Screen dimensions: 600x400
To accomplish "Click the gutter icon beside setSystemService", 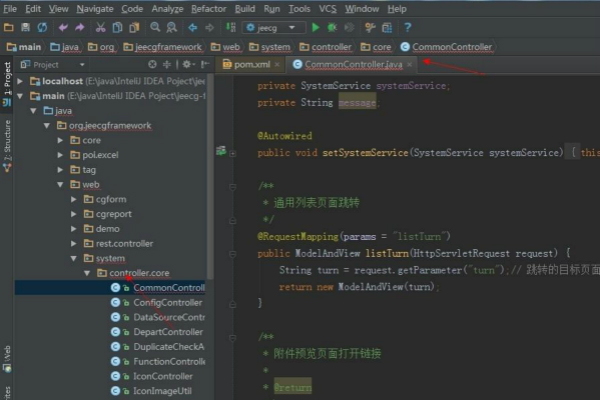I will [222, 152].
